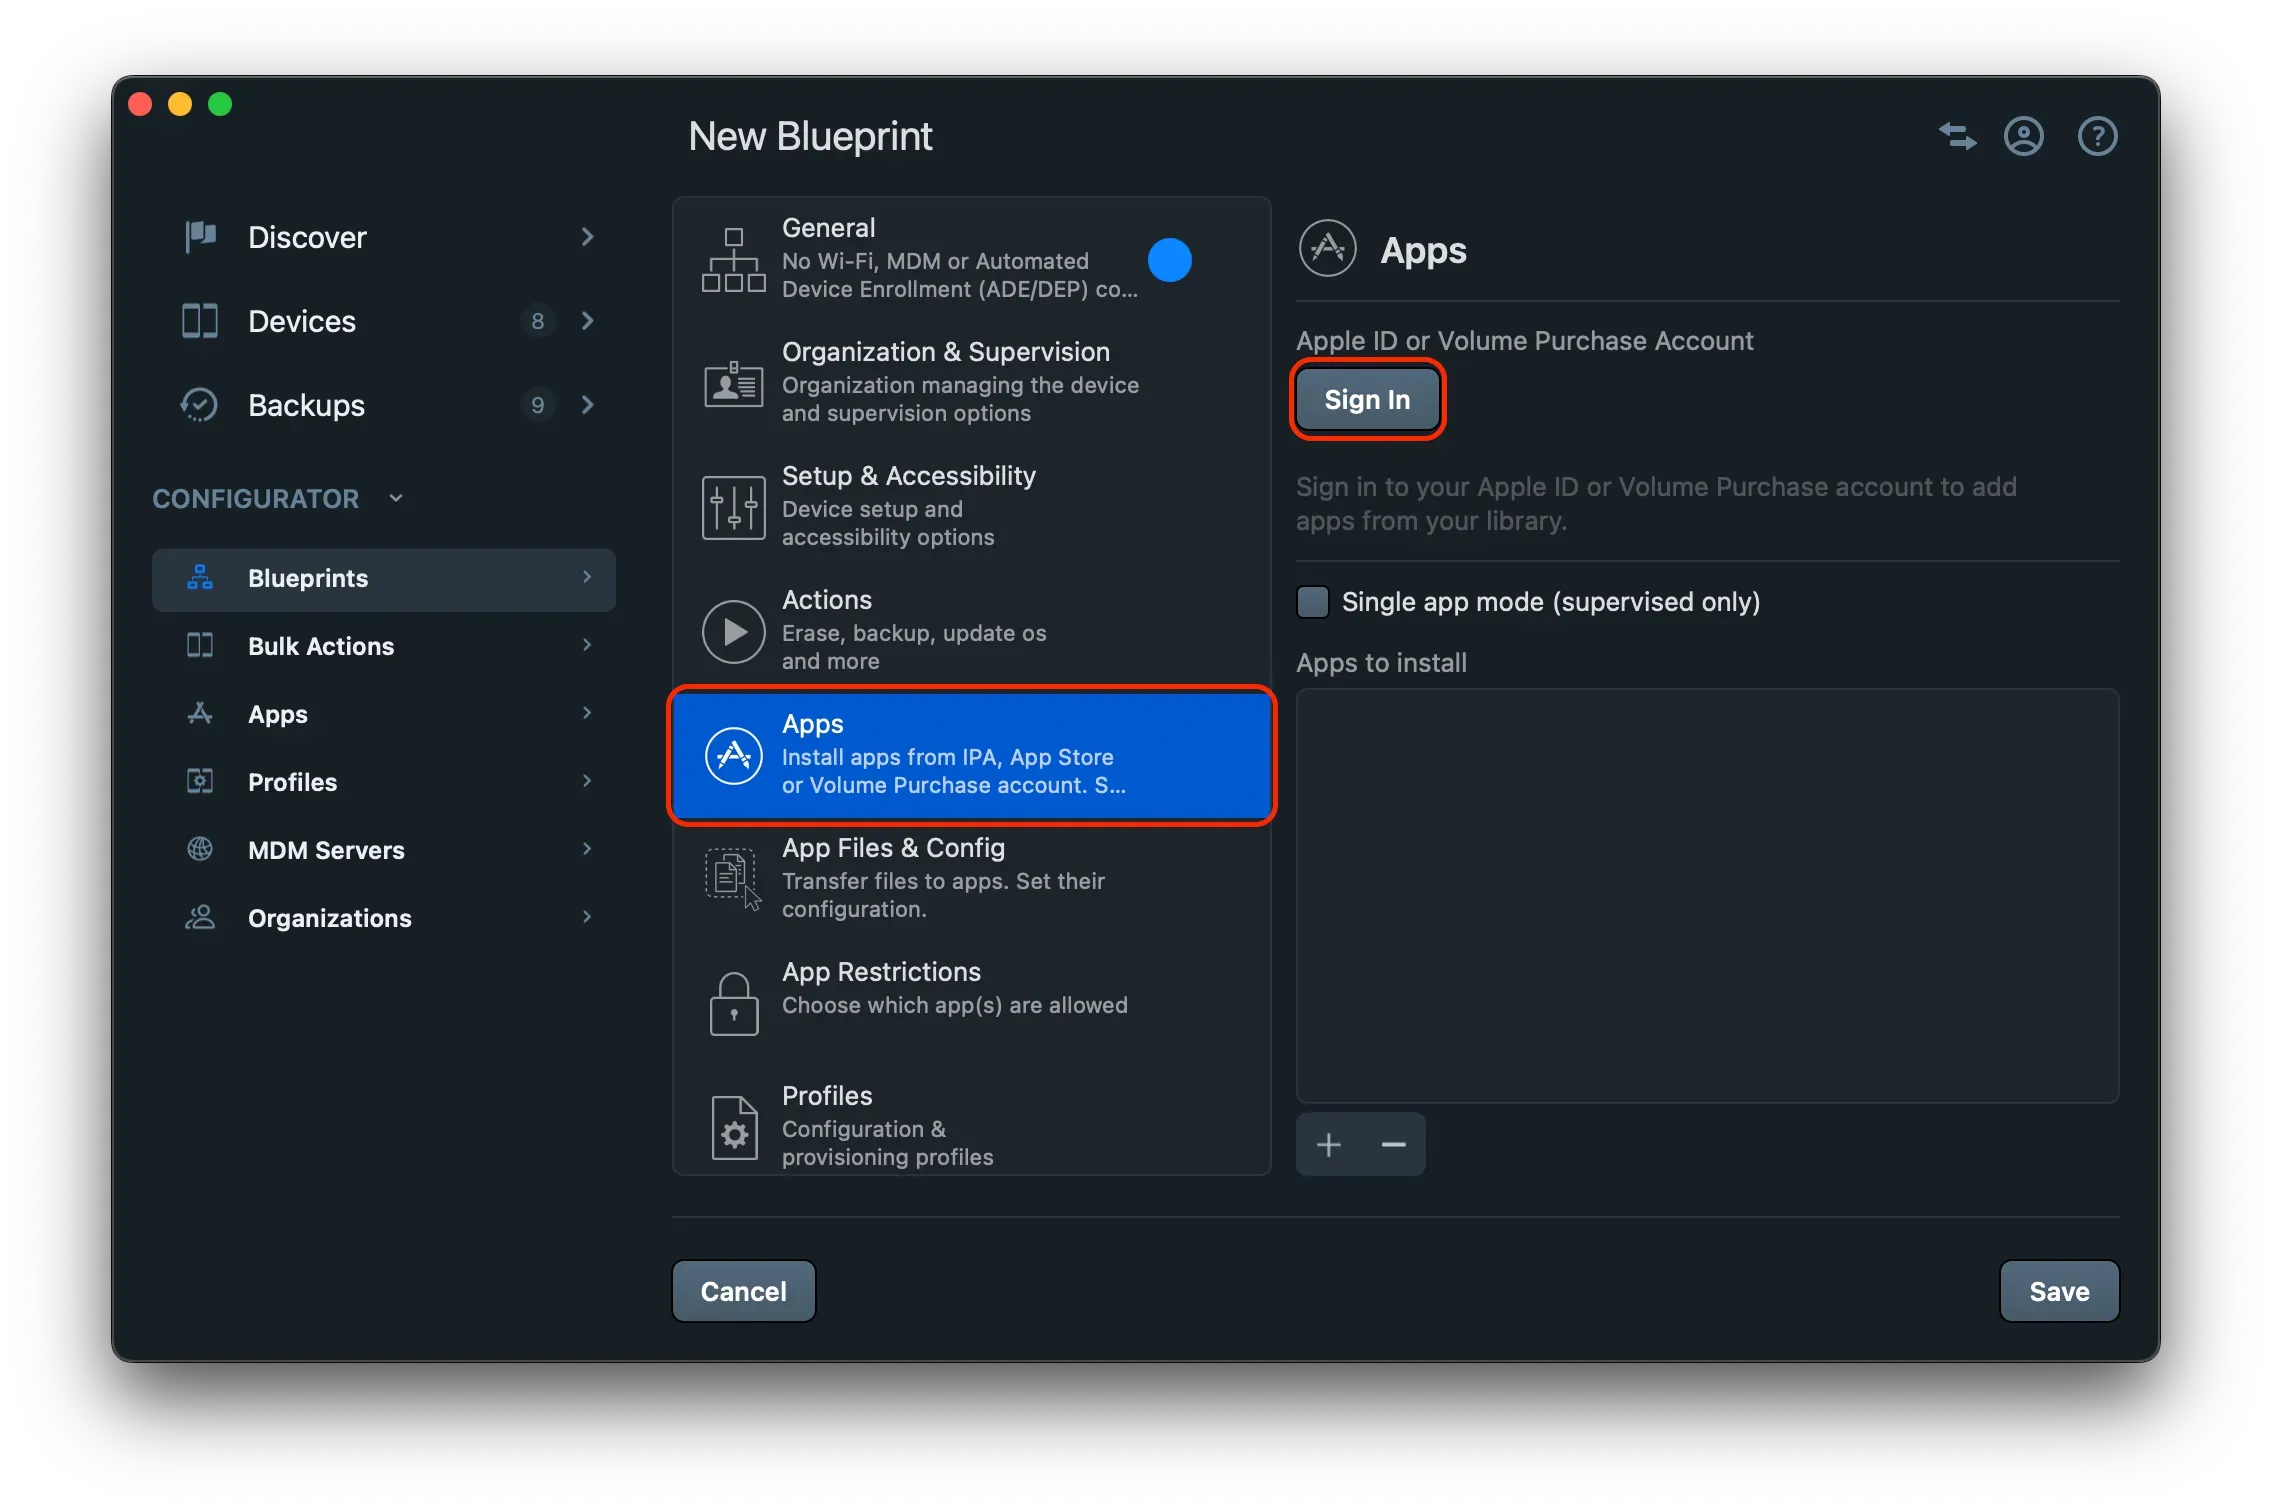Collapse the CONFIGURATOR section
This screenshot has width=2272, height=1510.
pyautogui.click(x=395, y=497)
